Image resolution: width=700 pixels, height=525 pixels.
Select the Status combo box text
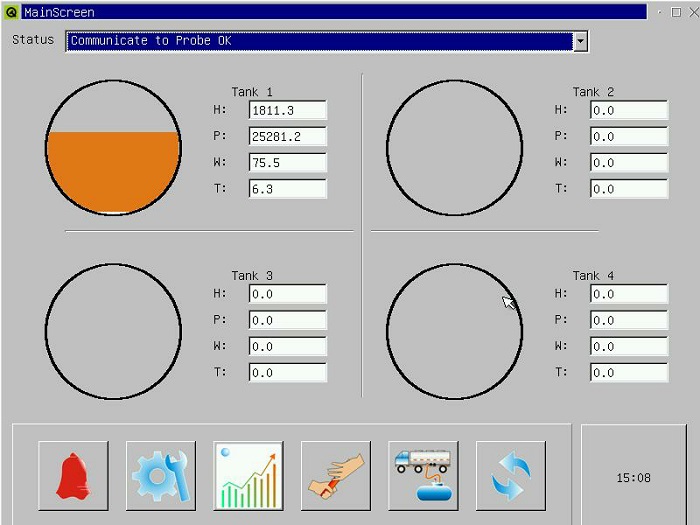tap(318, 41)
